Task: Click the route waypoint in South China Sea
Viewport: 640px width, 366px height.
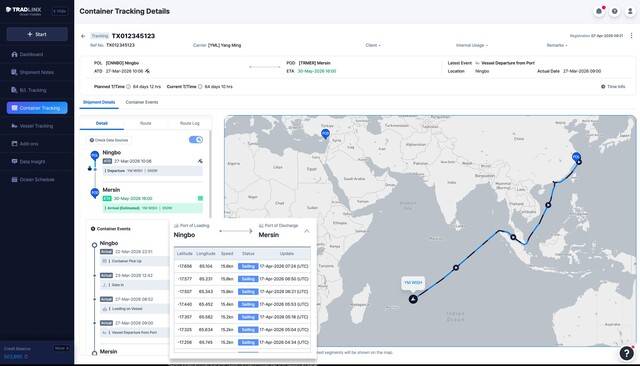Action: [x=548, y=205]
